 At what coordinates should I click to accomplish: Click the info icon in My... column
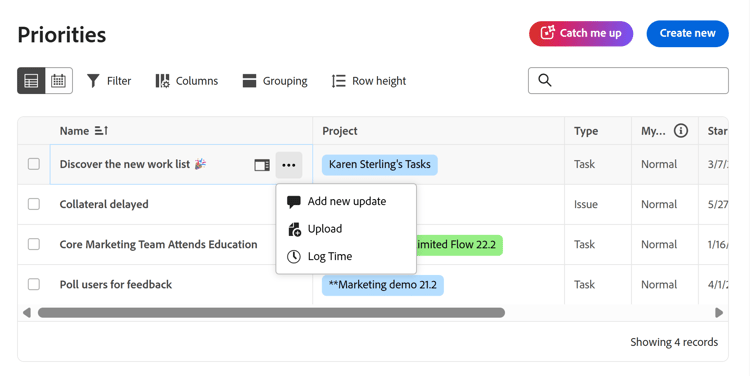coord(681,131)
